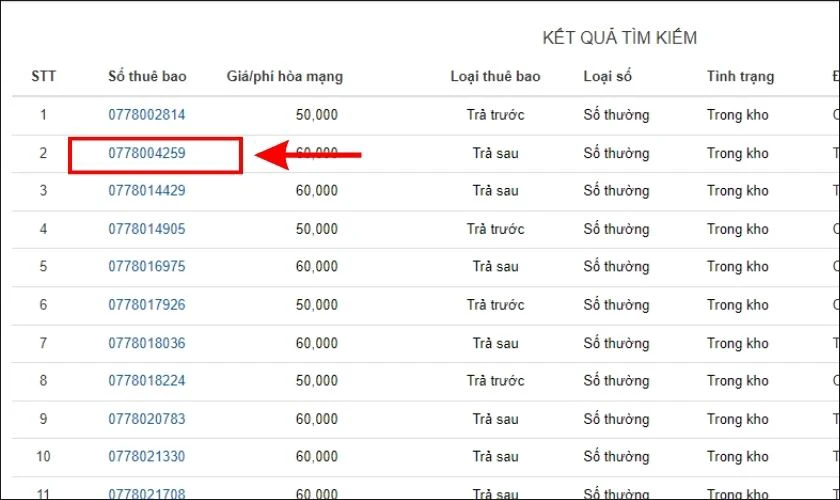Click the STT column header
This screenshot has width=840, height=500.
[x=43, y=76]
